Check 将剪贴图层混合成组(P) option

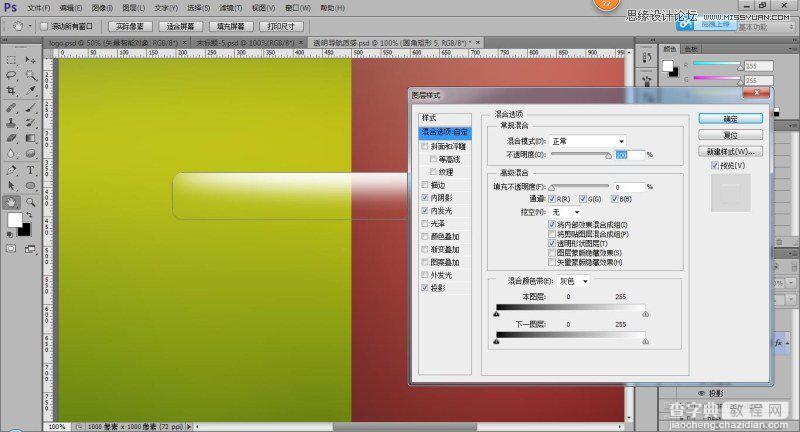click(x=552, y=234)
